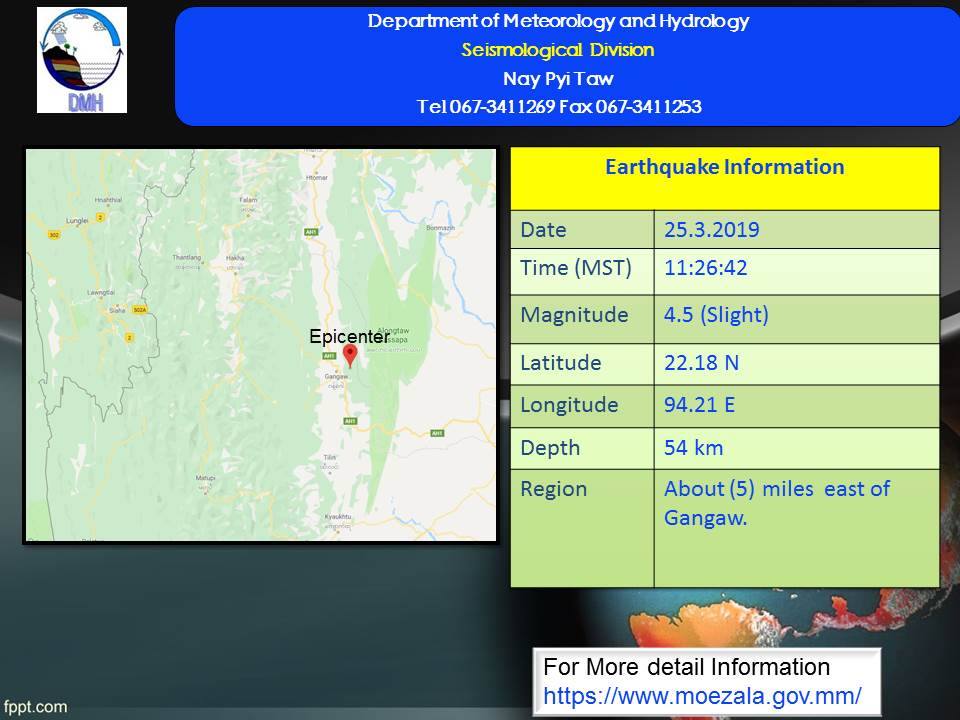Click the Epicenter text label on map

pyautogui.click(x=348, y=337)
